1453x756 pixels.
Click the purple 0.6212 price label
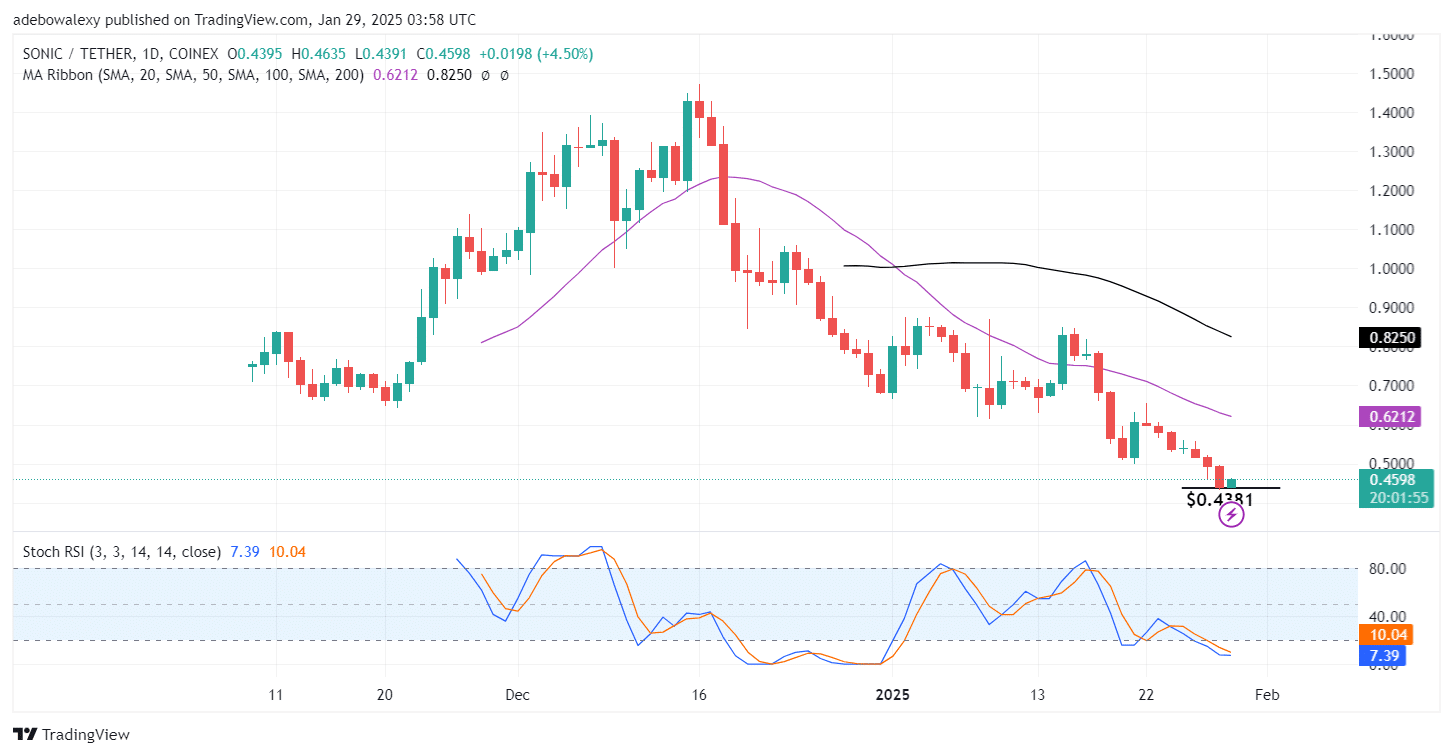tap(1390, 416)
